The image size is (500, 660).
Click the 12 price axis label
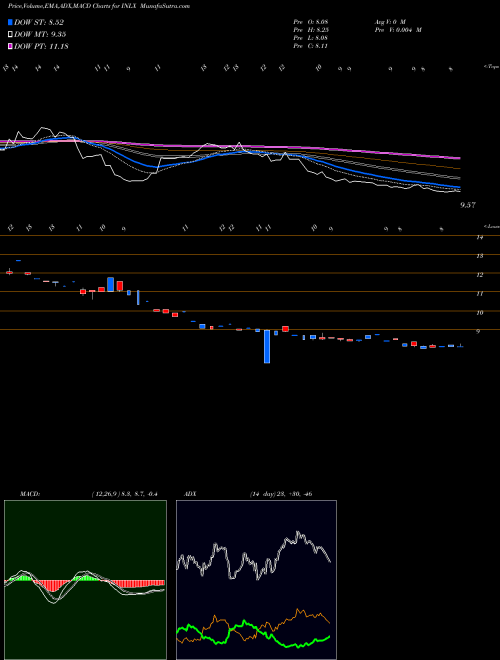[x=479, y=275]
